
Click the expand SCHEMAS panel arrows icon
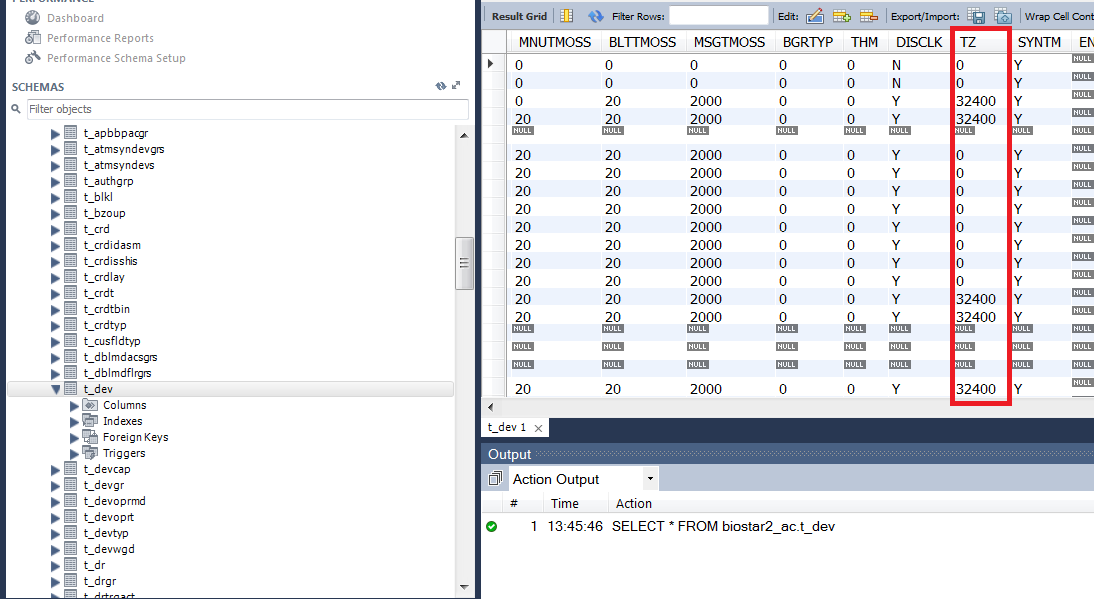tap(456, 87)
